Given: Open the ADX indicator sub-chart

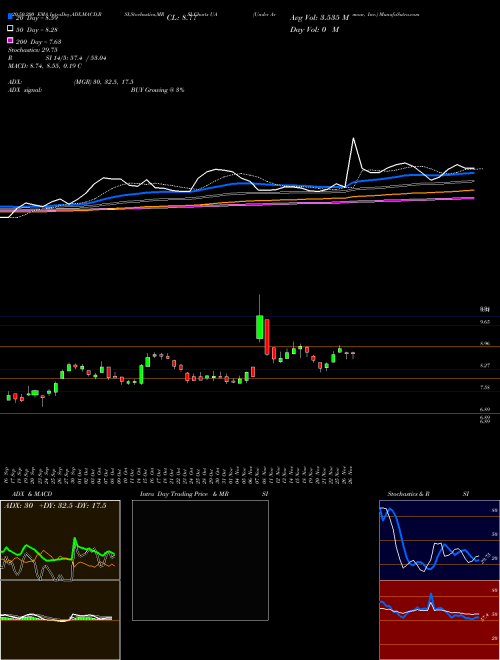Looking at the screenshot, I should tap(60, 540).
